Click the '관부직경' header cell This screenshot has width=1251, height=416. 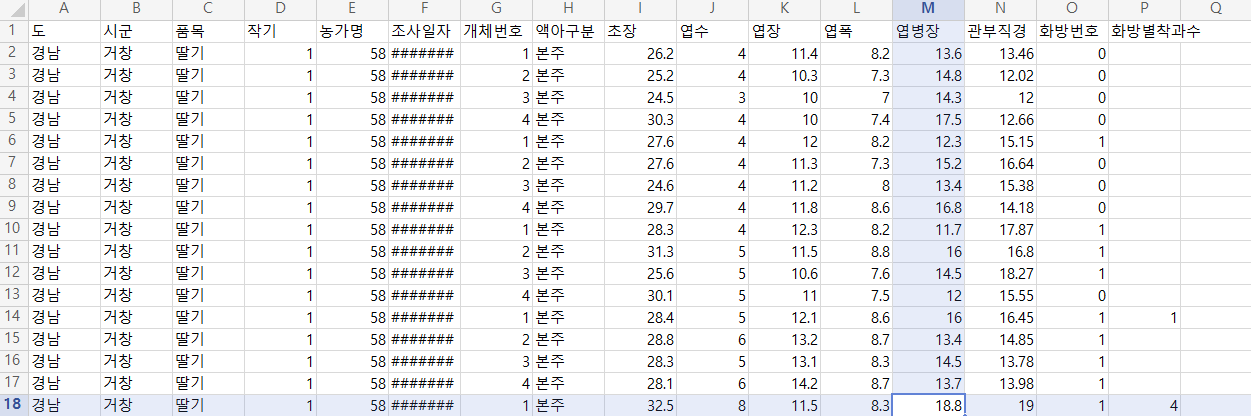coord(1000,31)
